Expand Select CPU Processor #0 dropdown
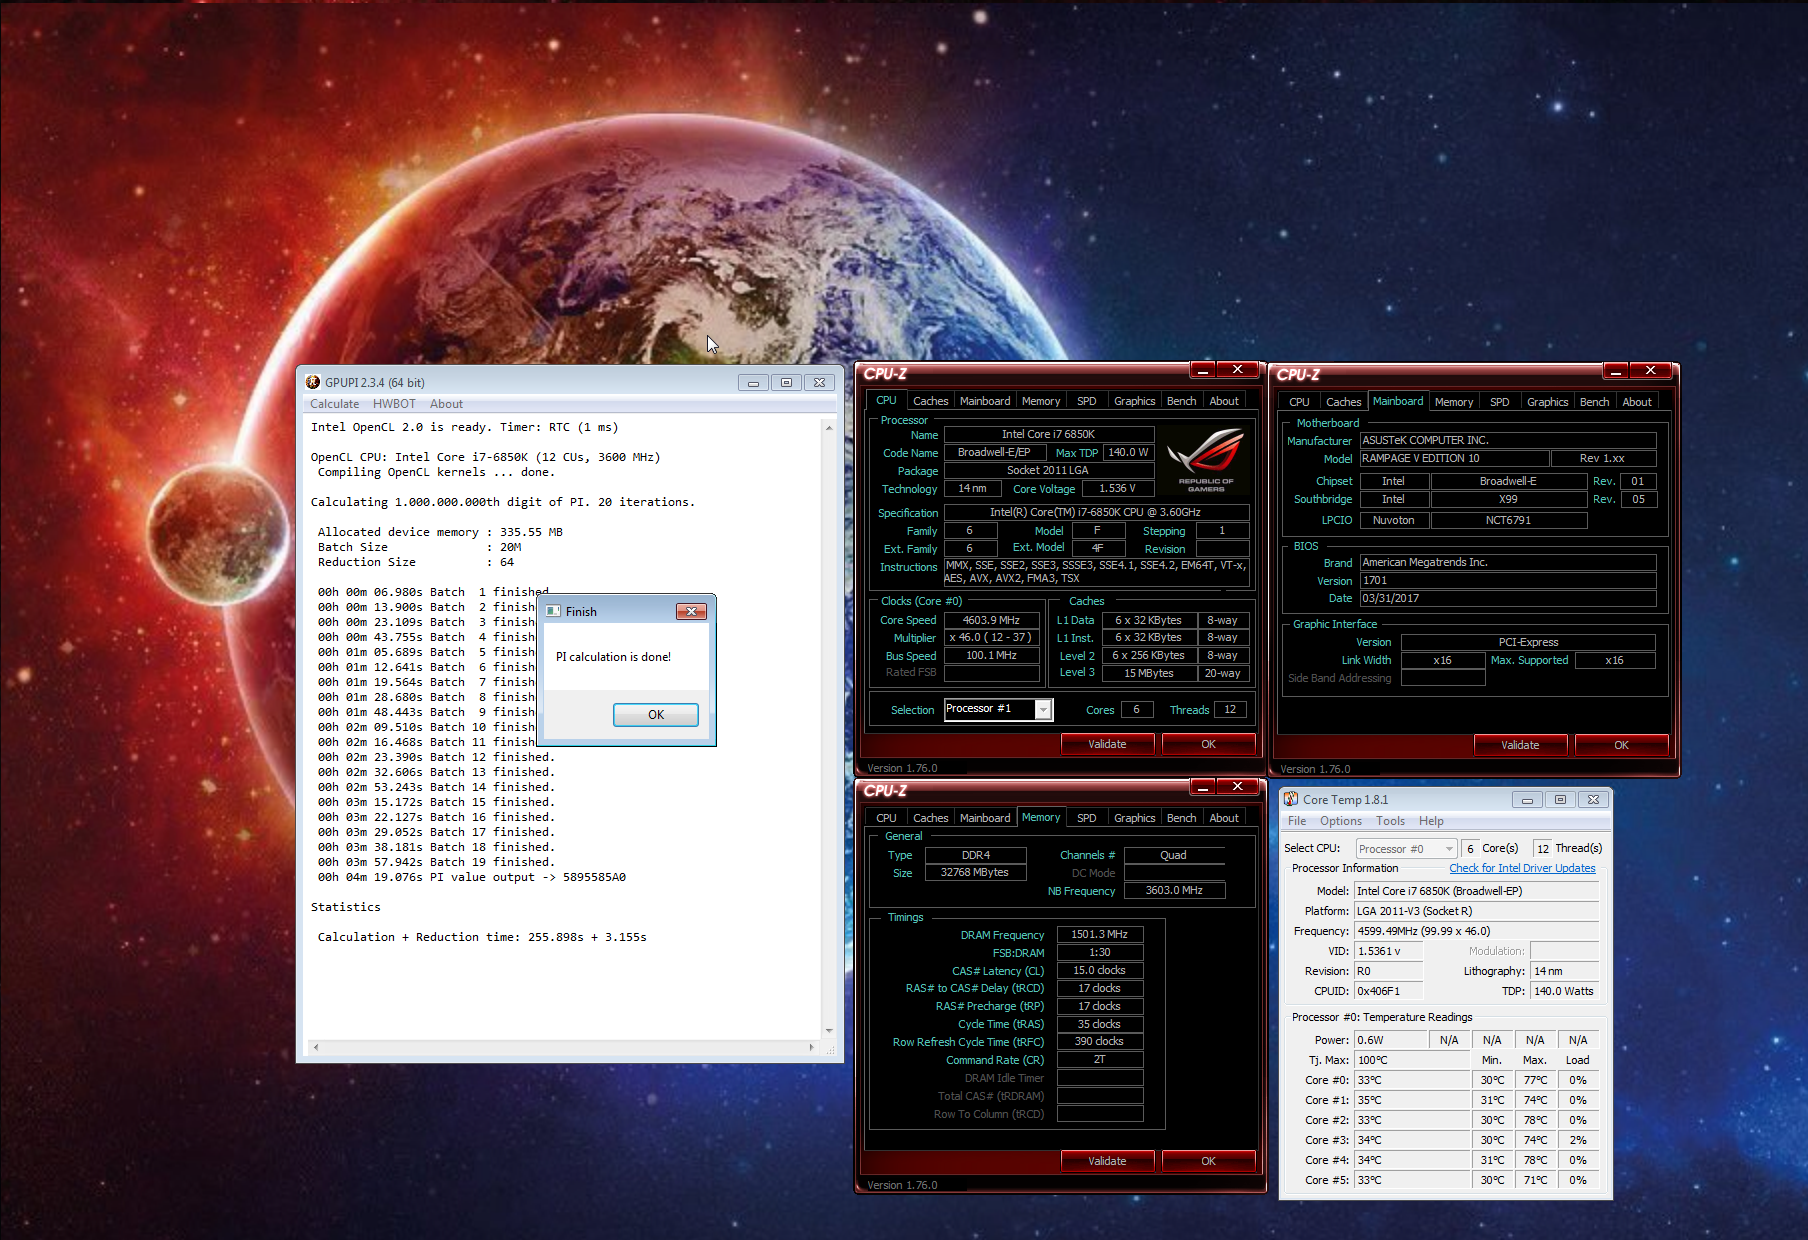The image size is (1808, 1240). coord(1449,849)
